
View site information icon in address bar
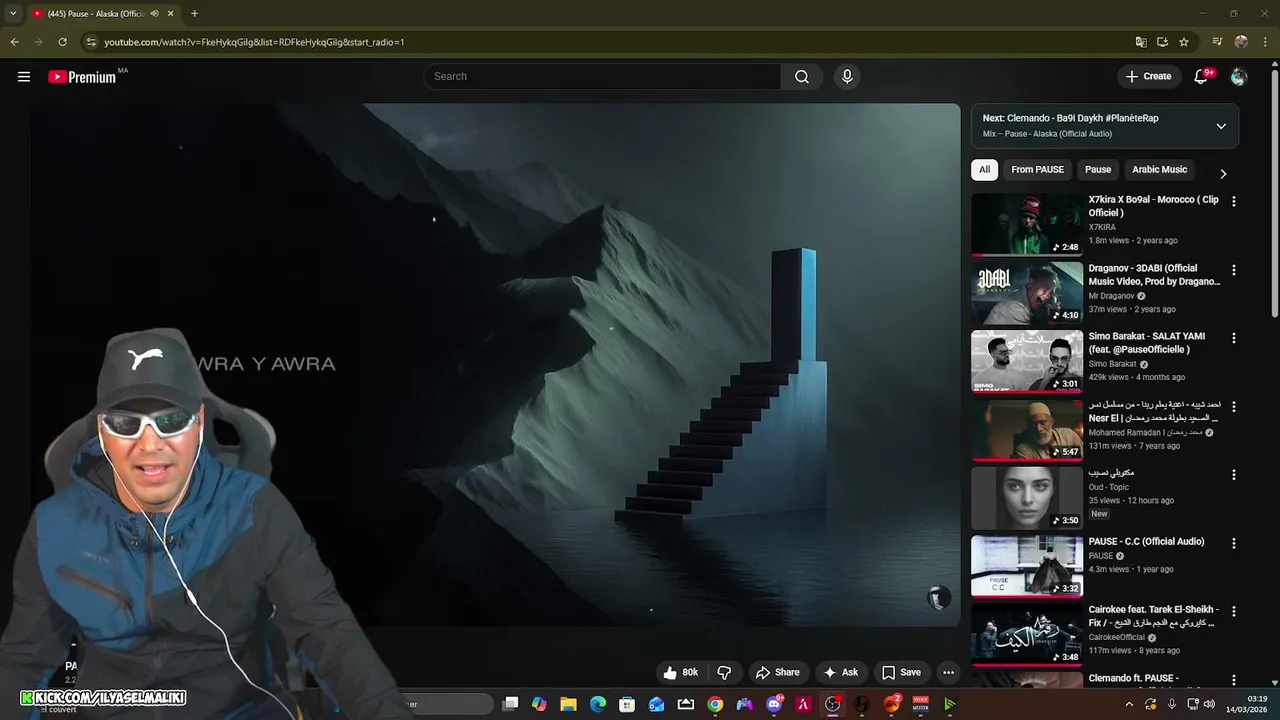pyautogui.click(x=91, y=42)
